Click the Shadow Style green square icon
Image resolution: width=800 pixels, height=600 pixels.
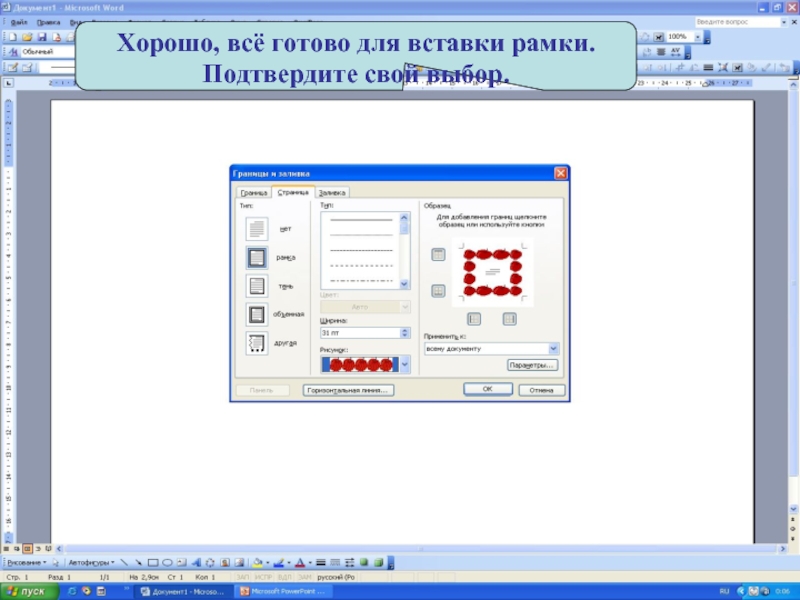pos(364,563)
